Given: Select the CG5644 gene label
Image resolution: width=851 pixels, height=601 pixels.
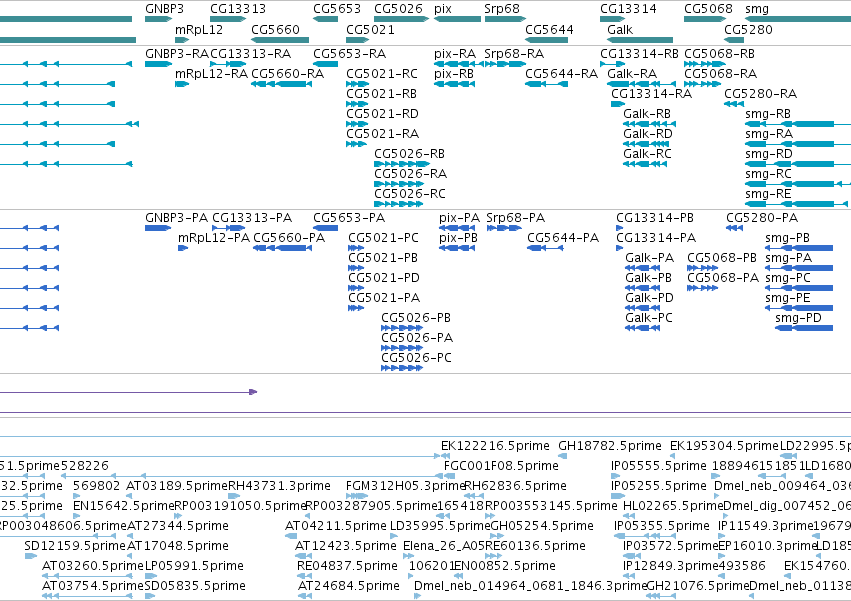Looking at the screenshot, I should click(549, 29).
